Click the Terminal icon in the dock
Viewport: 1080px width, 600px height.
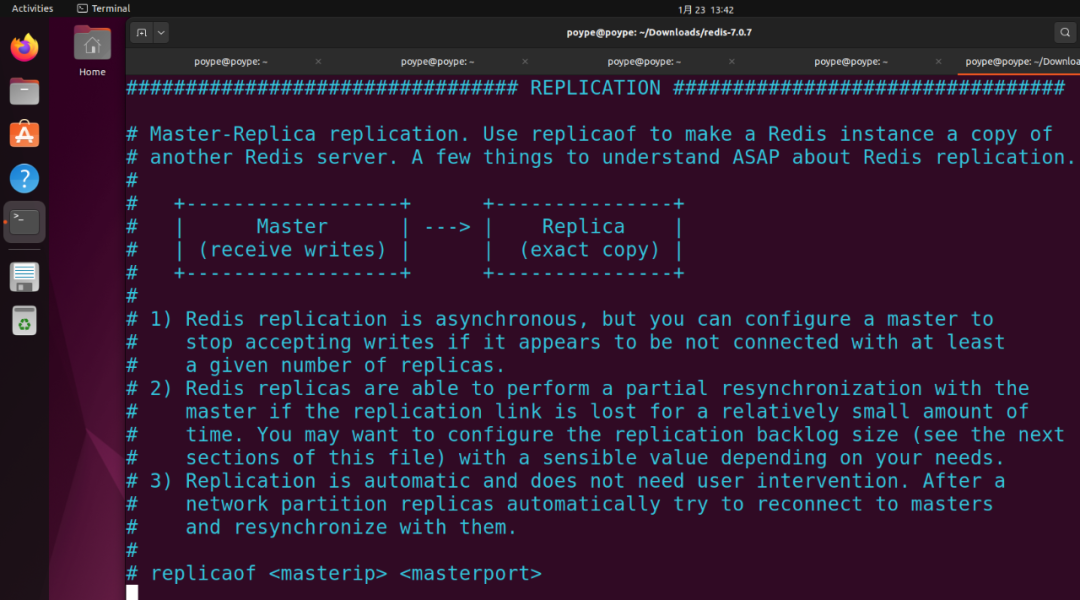click(x=24, y=222)
